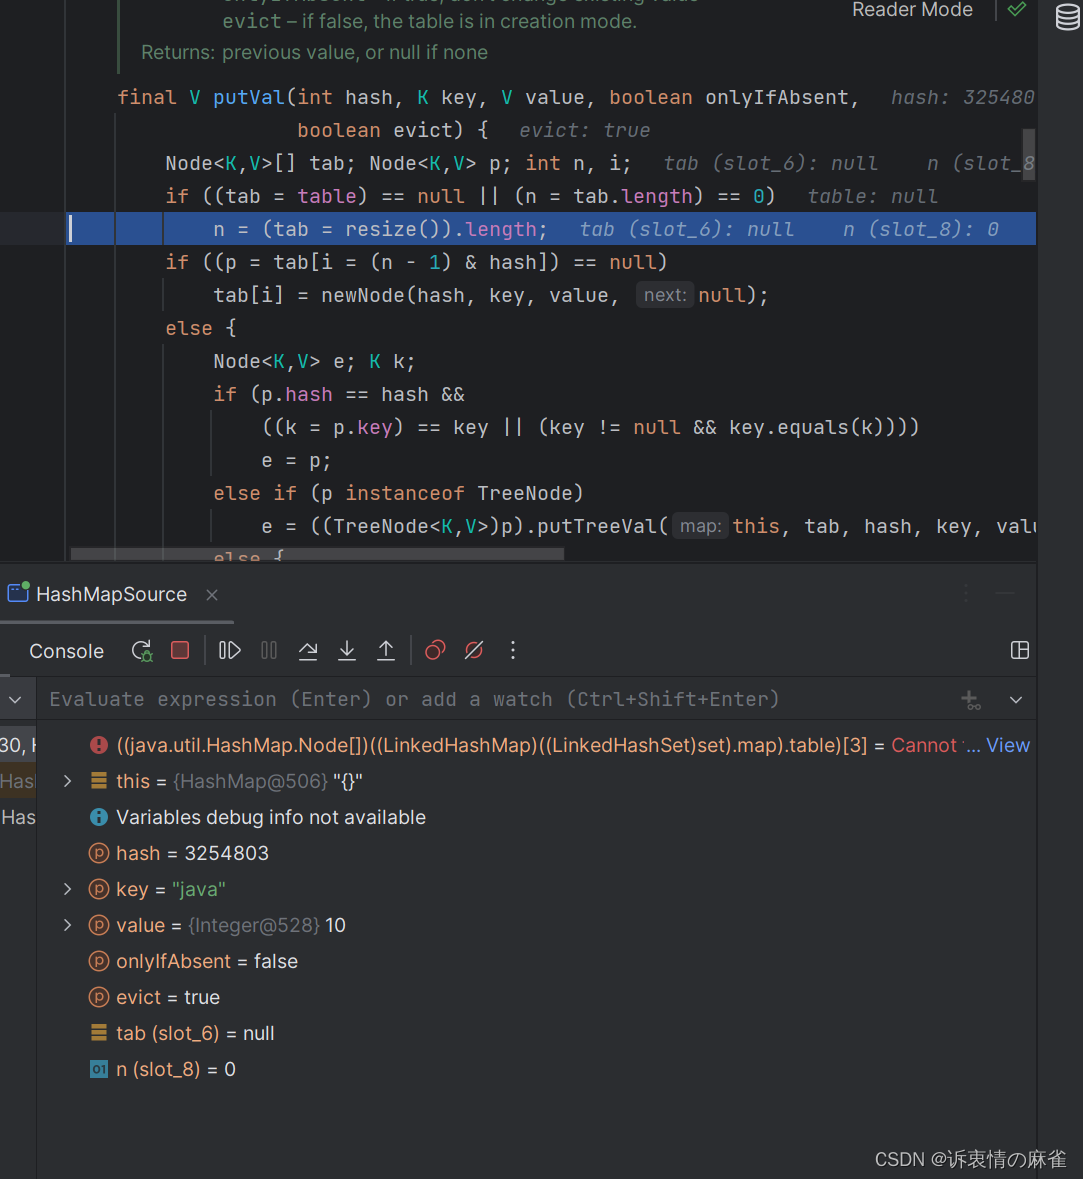The height and width of the screenshot is (1179, 1083).
Task: Expand the value Integer variable
Action: 68,926
